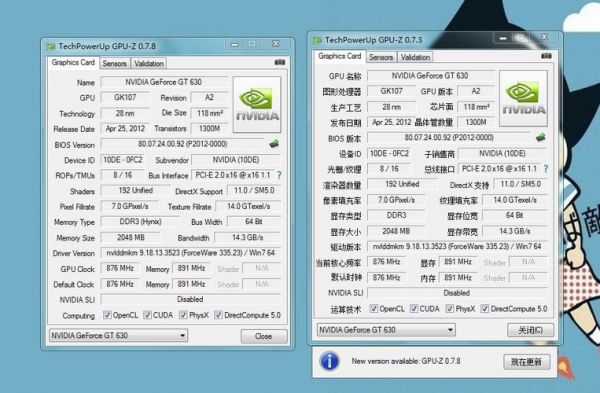
Task: Click 'New version available: GPU-Z 0.7.8' text
Action: coord(406,361)
